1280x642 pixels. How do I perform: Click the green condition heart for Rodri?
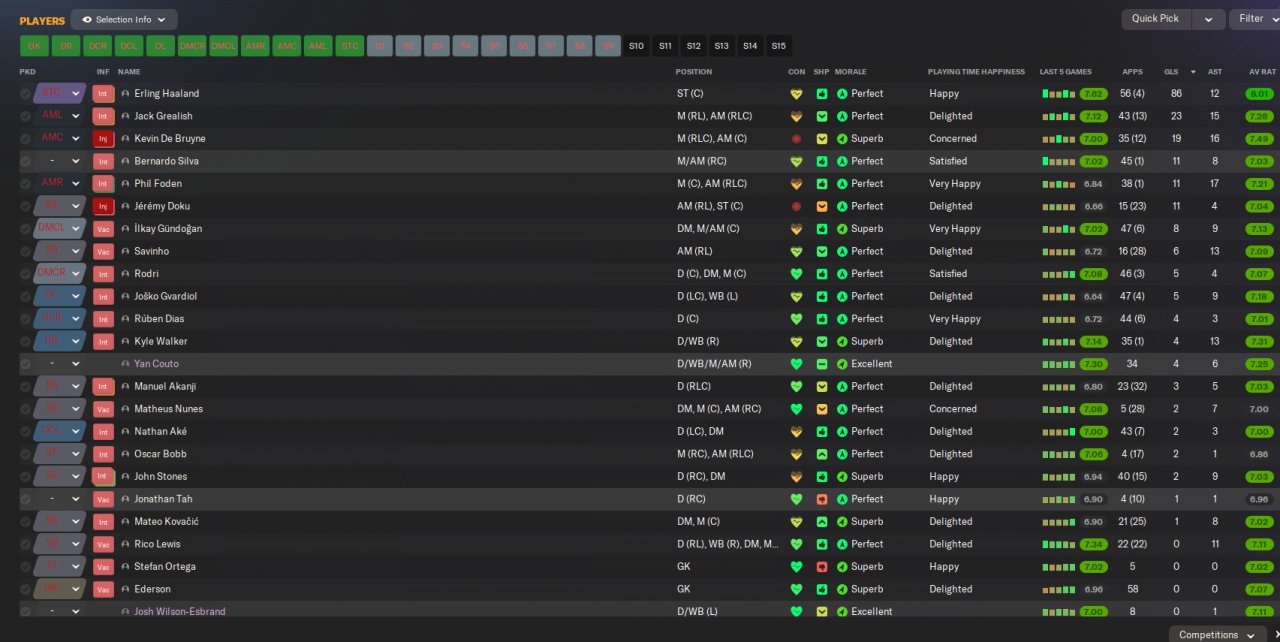[796, 274]
